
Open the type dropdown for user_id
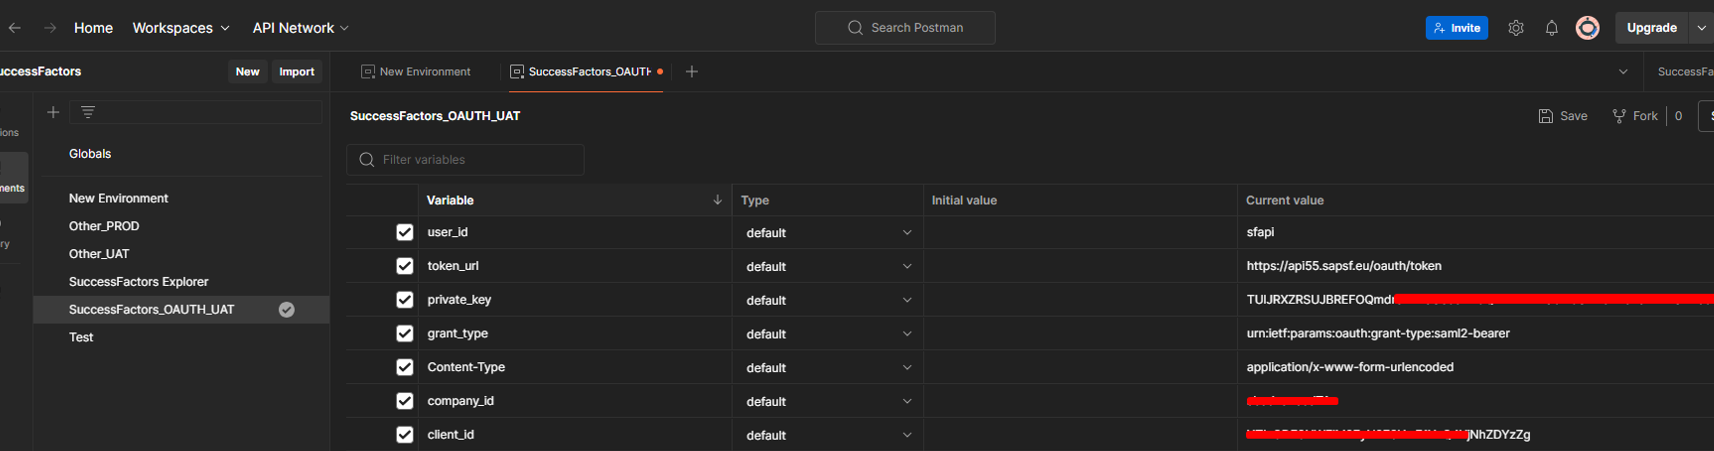[828, 233]
